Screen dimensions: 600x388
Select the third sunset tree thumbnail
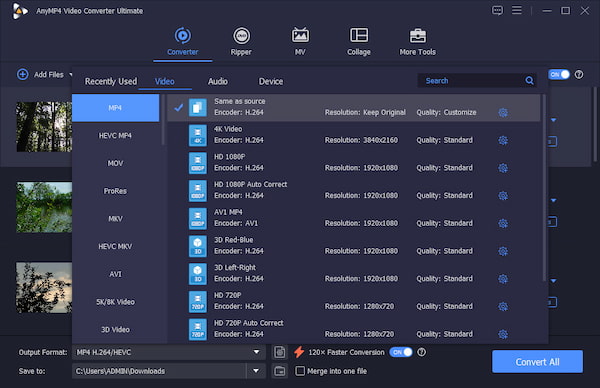44,287
